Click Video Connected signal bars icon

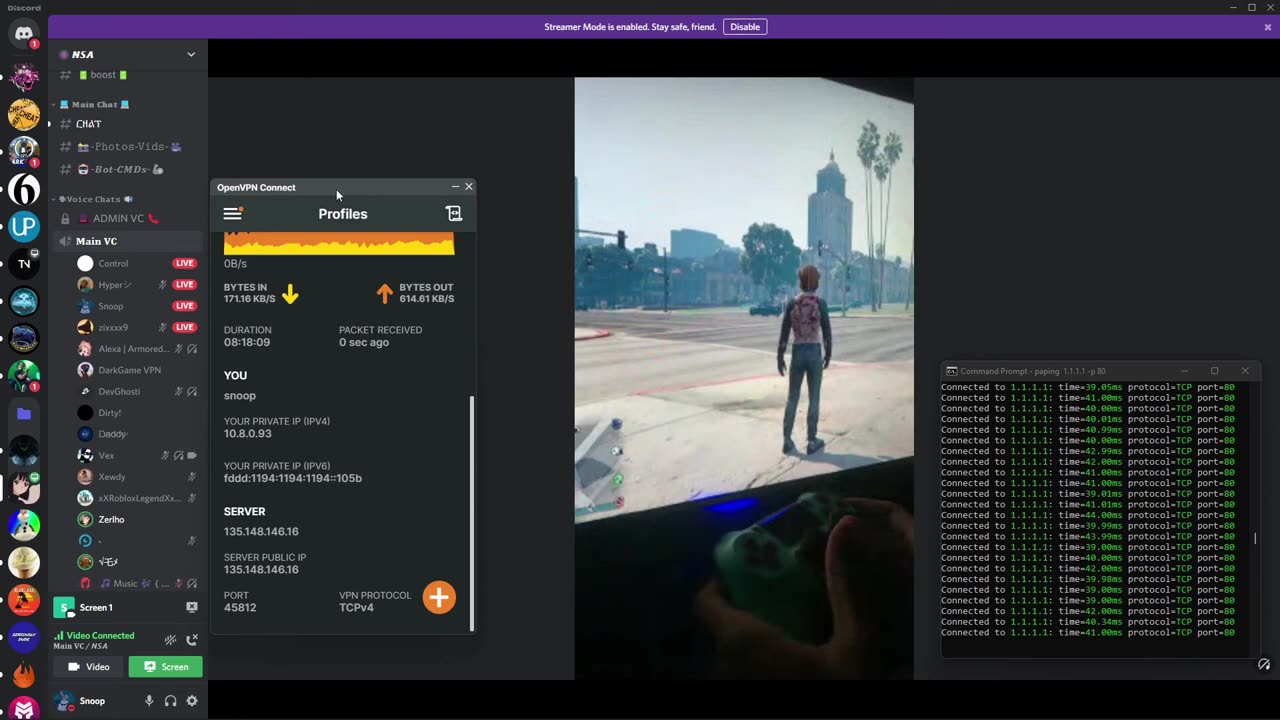pos(59,636)
